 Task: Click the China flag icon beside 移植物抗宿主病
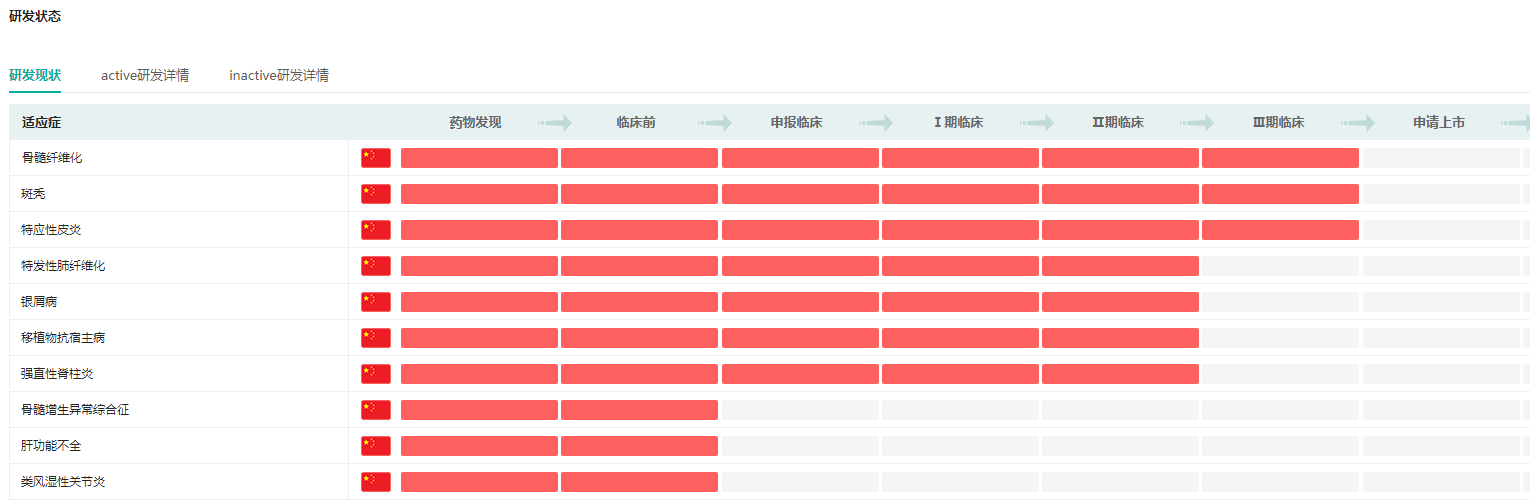[376, 338]
